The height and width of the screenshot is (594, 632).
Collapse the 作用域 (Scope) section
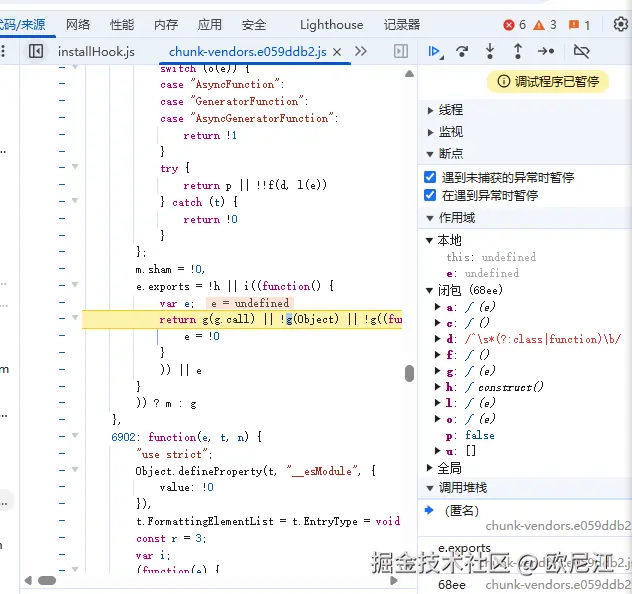click(x=430, y=218)
